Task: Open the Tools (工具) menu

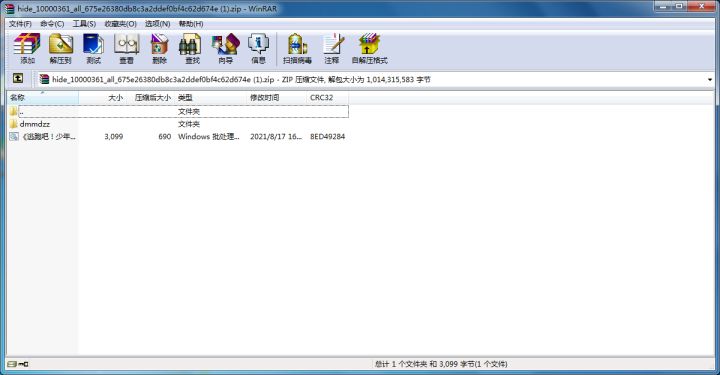Action: coord(84,23)
